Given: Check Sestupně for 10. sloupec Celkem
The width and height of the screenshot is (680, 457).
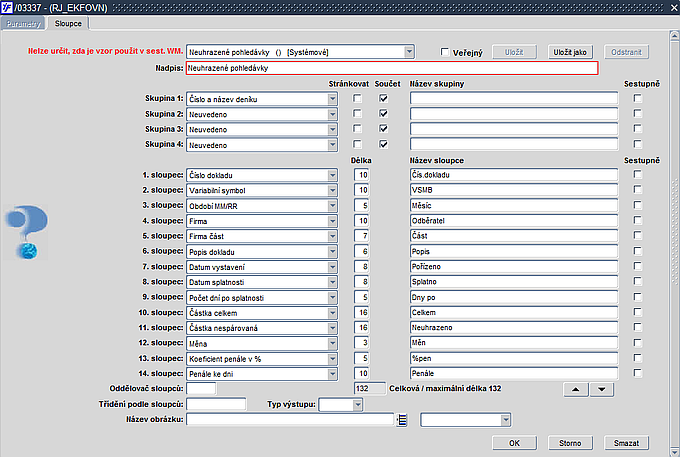Looking at the screenshot, I should 637,312.
